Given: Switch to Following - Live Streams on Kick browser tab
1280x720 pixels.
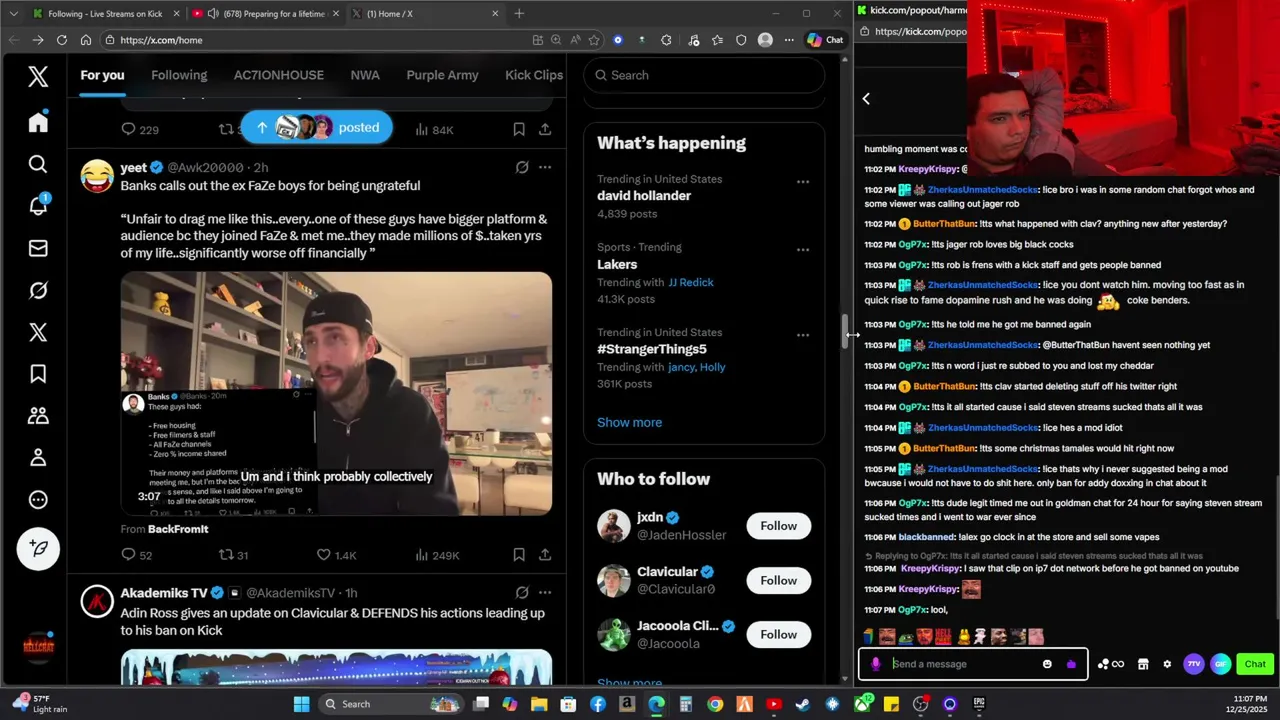Looking at the screenshot, I should (x=105, y=14).
